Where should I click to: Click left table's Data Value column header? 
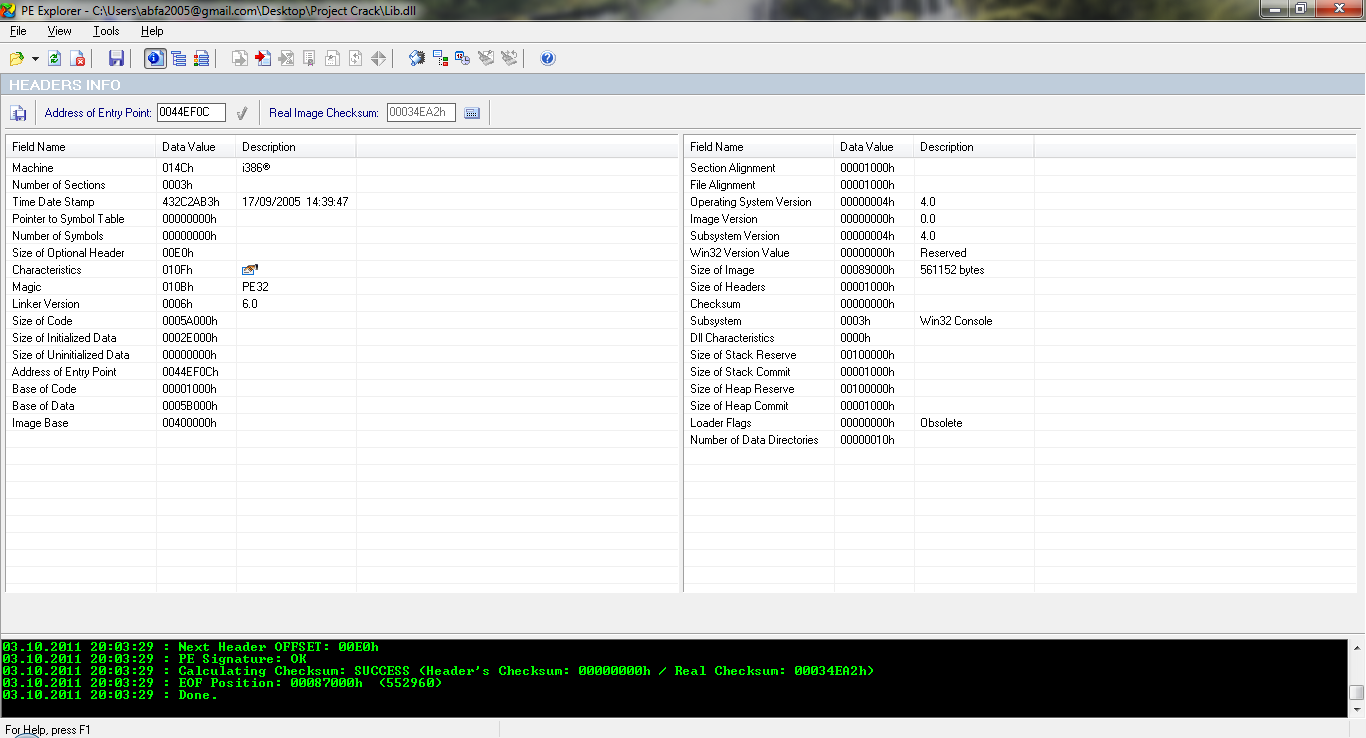coord(197,147)
